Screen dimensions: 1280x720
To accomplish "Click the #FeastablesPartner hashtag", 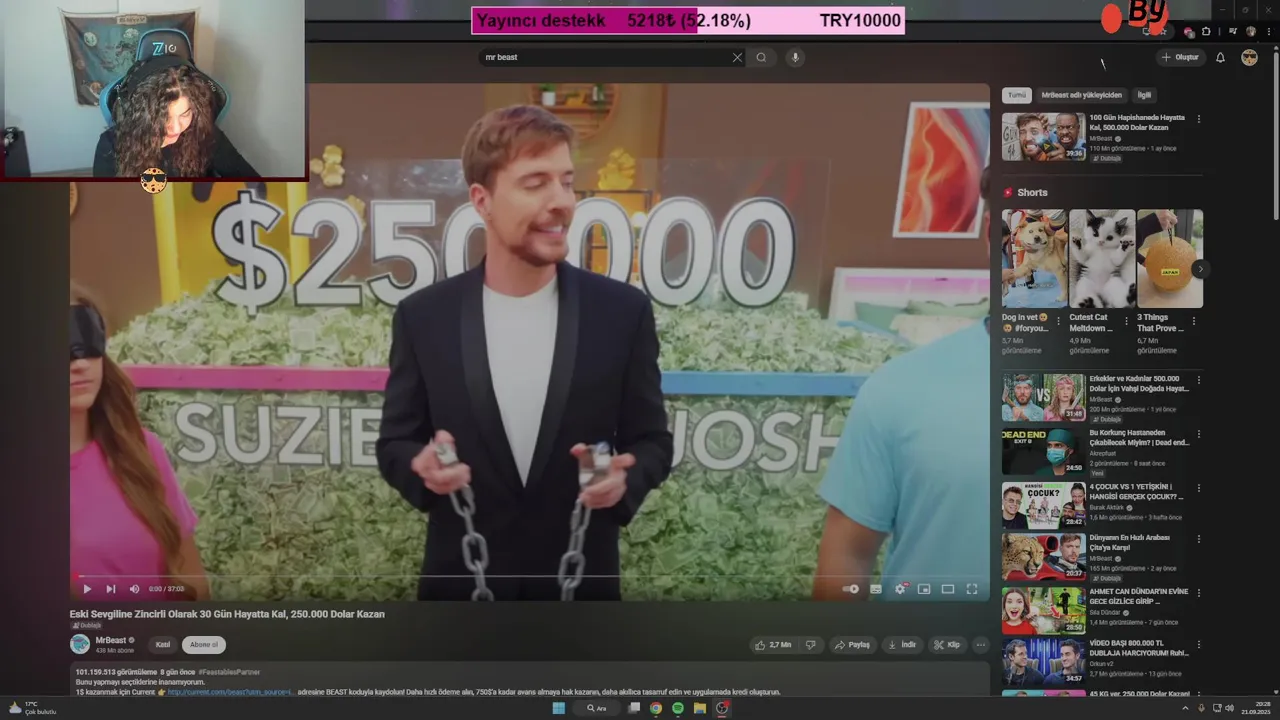I will (229, 672).
